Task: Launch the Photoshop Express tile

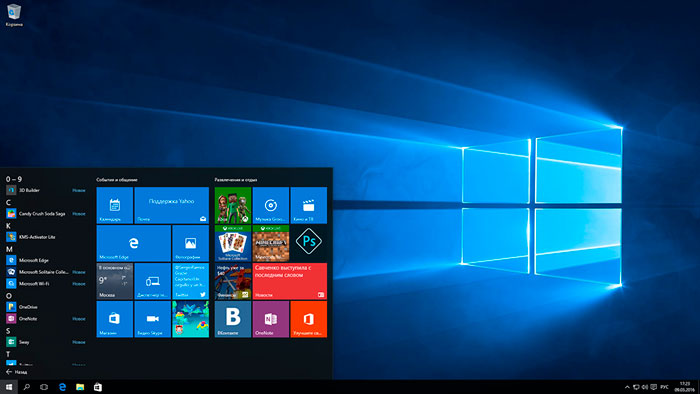Action: (x=308, y=243)
